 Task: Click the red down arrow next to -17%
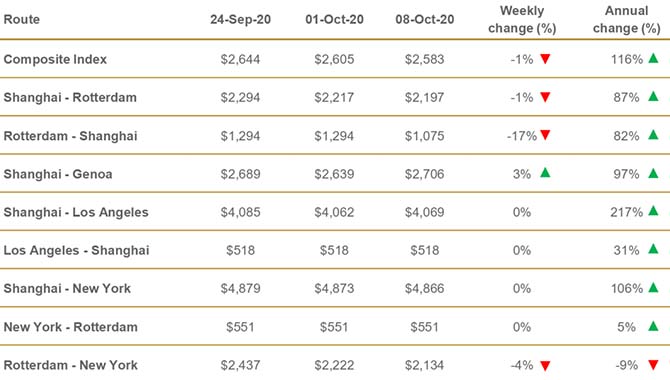coord(545,135)
